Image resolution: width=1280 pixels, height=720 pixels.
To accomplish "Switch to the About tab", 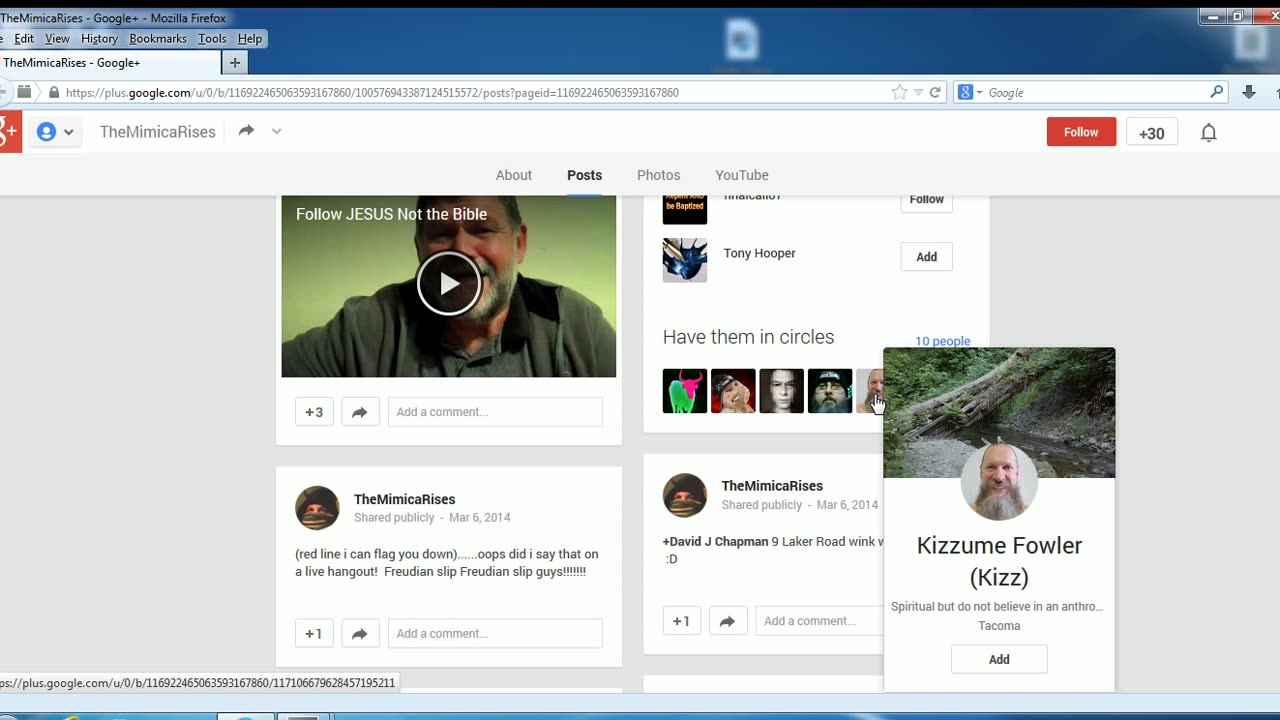I will pyautogui.click(x=514, y=175).
